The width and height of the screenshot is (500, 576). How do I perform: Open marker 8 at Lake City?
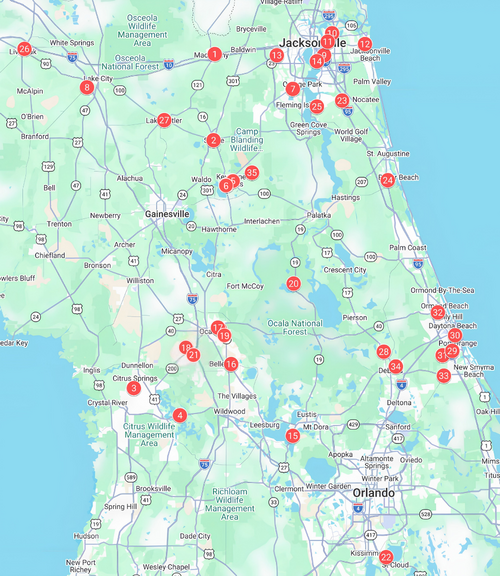point(87,87)
